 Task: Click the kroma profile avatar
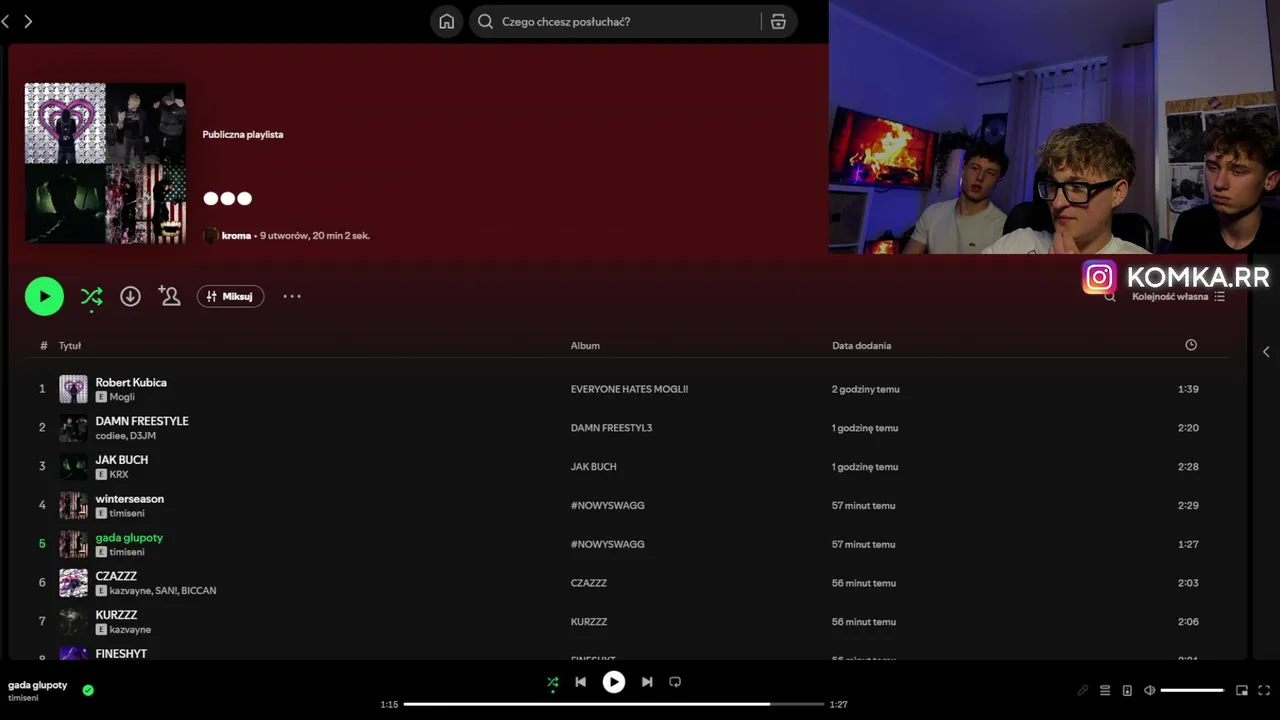coord(210,236)
